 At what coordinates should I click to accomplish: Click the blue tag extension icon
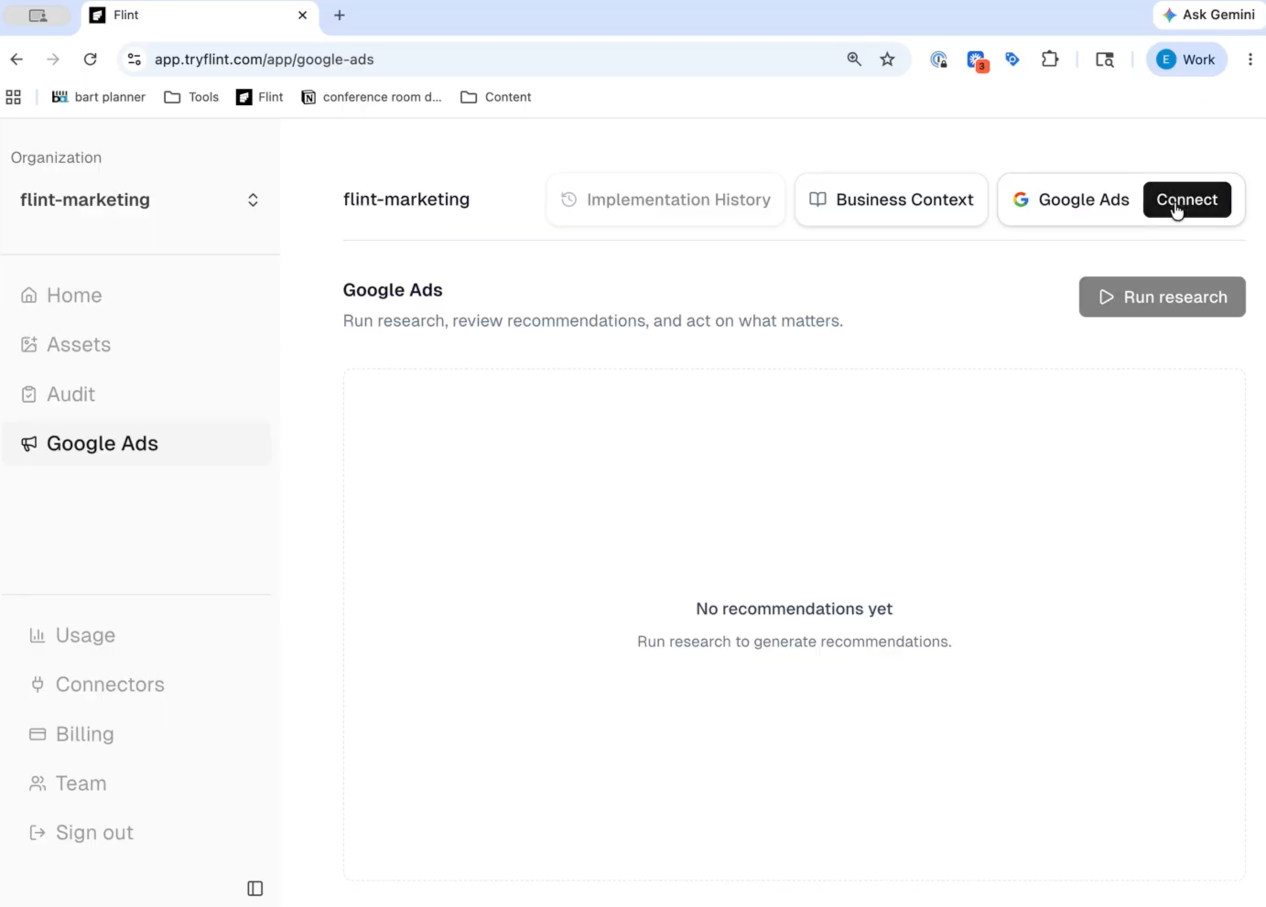(1012, 59)
